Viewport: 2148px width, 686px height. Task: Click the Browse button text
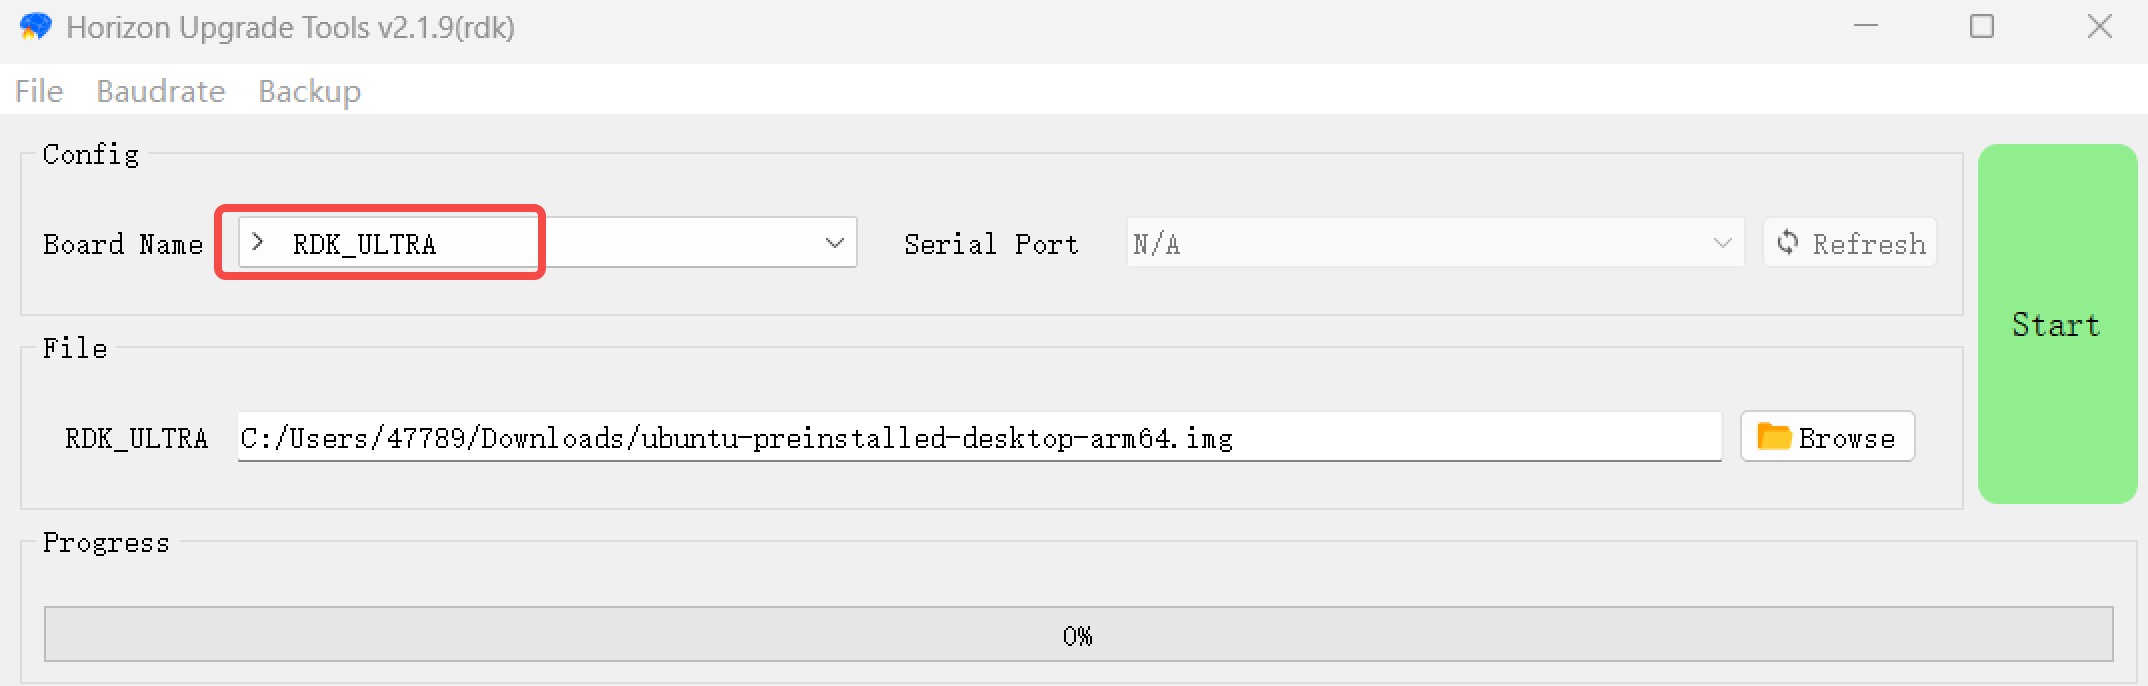pos(1846,438)
